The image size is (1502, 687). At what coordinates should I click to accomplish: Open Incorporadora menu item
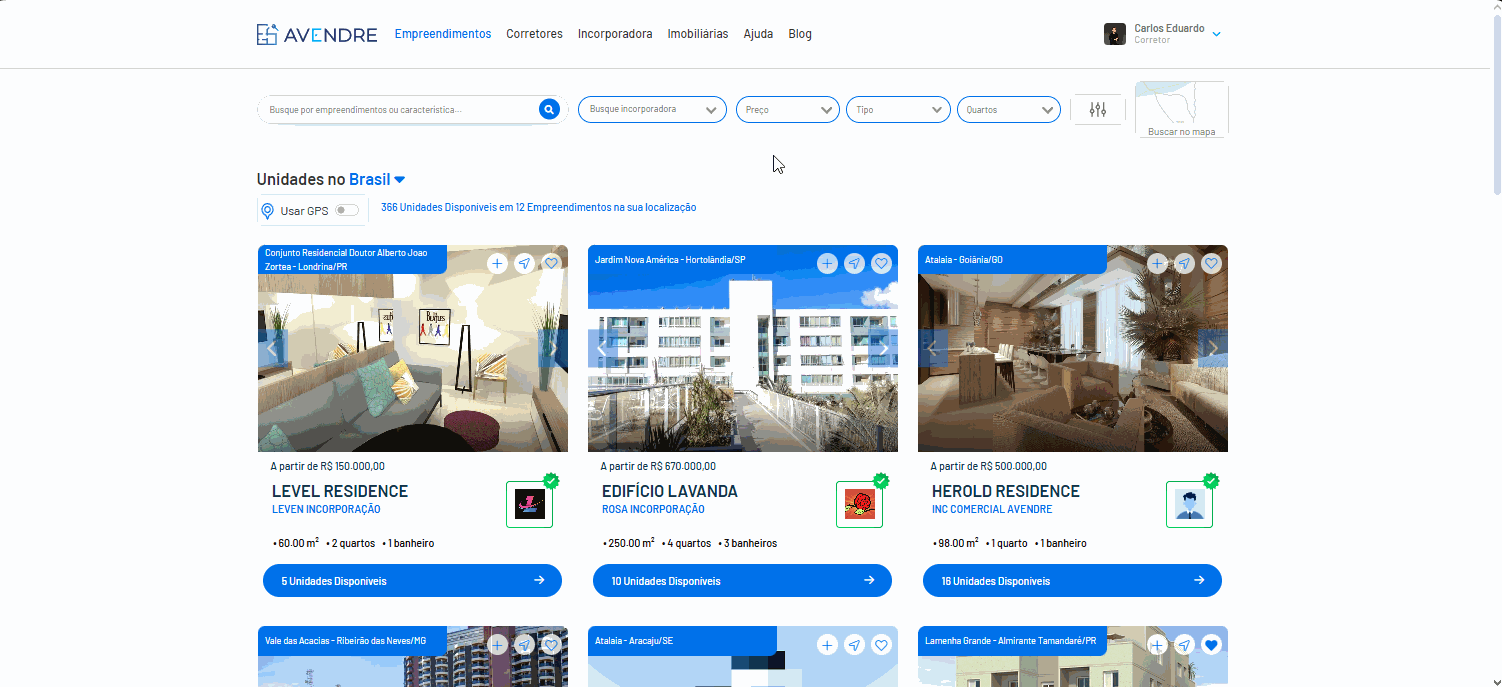(615, 34)
